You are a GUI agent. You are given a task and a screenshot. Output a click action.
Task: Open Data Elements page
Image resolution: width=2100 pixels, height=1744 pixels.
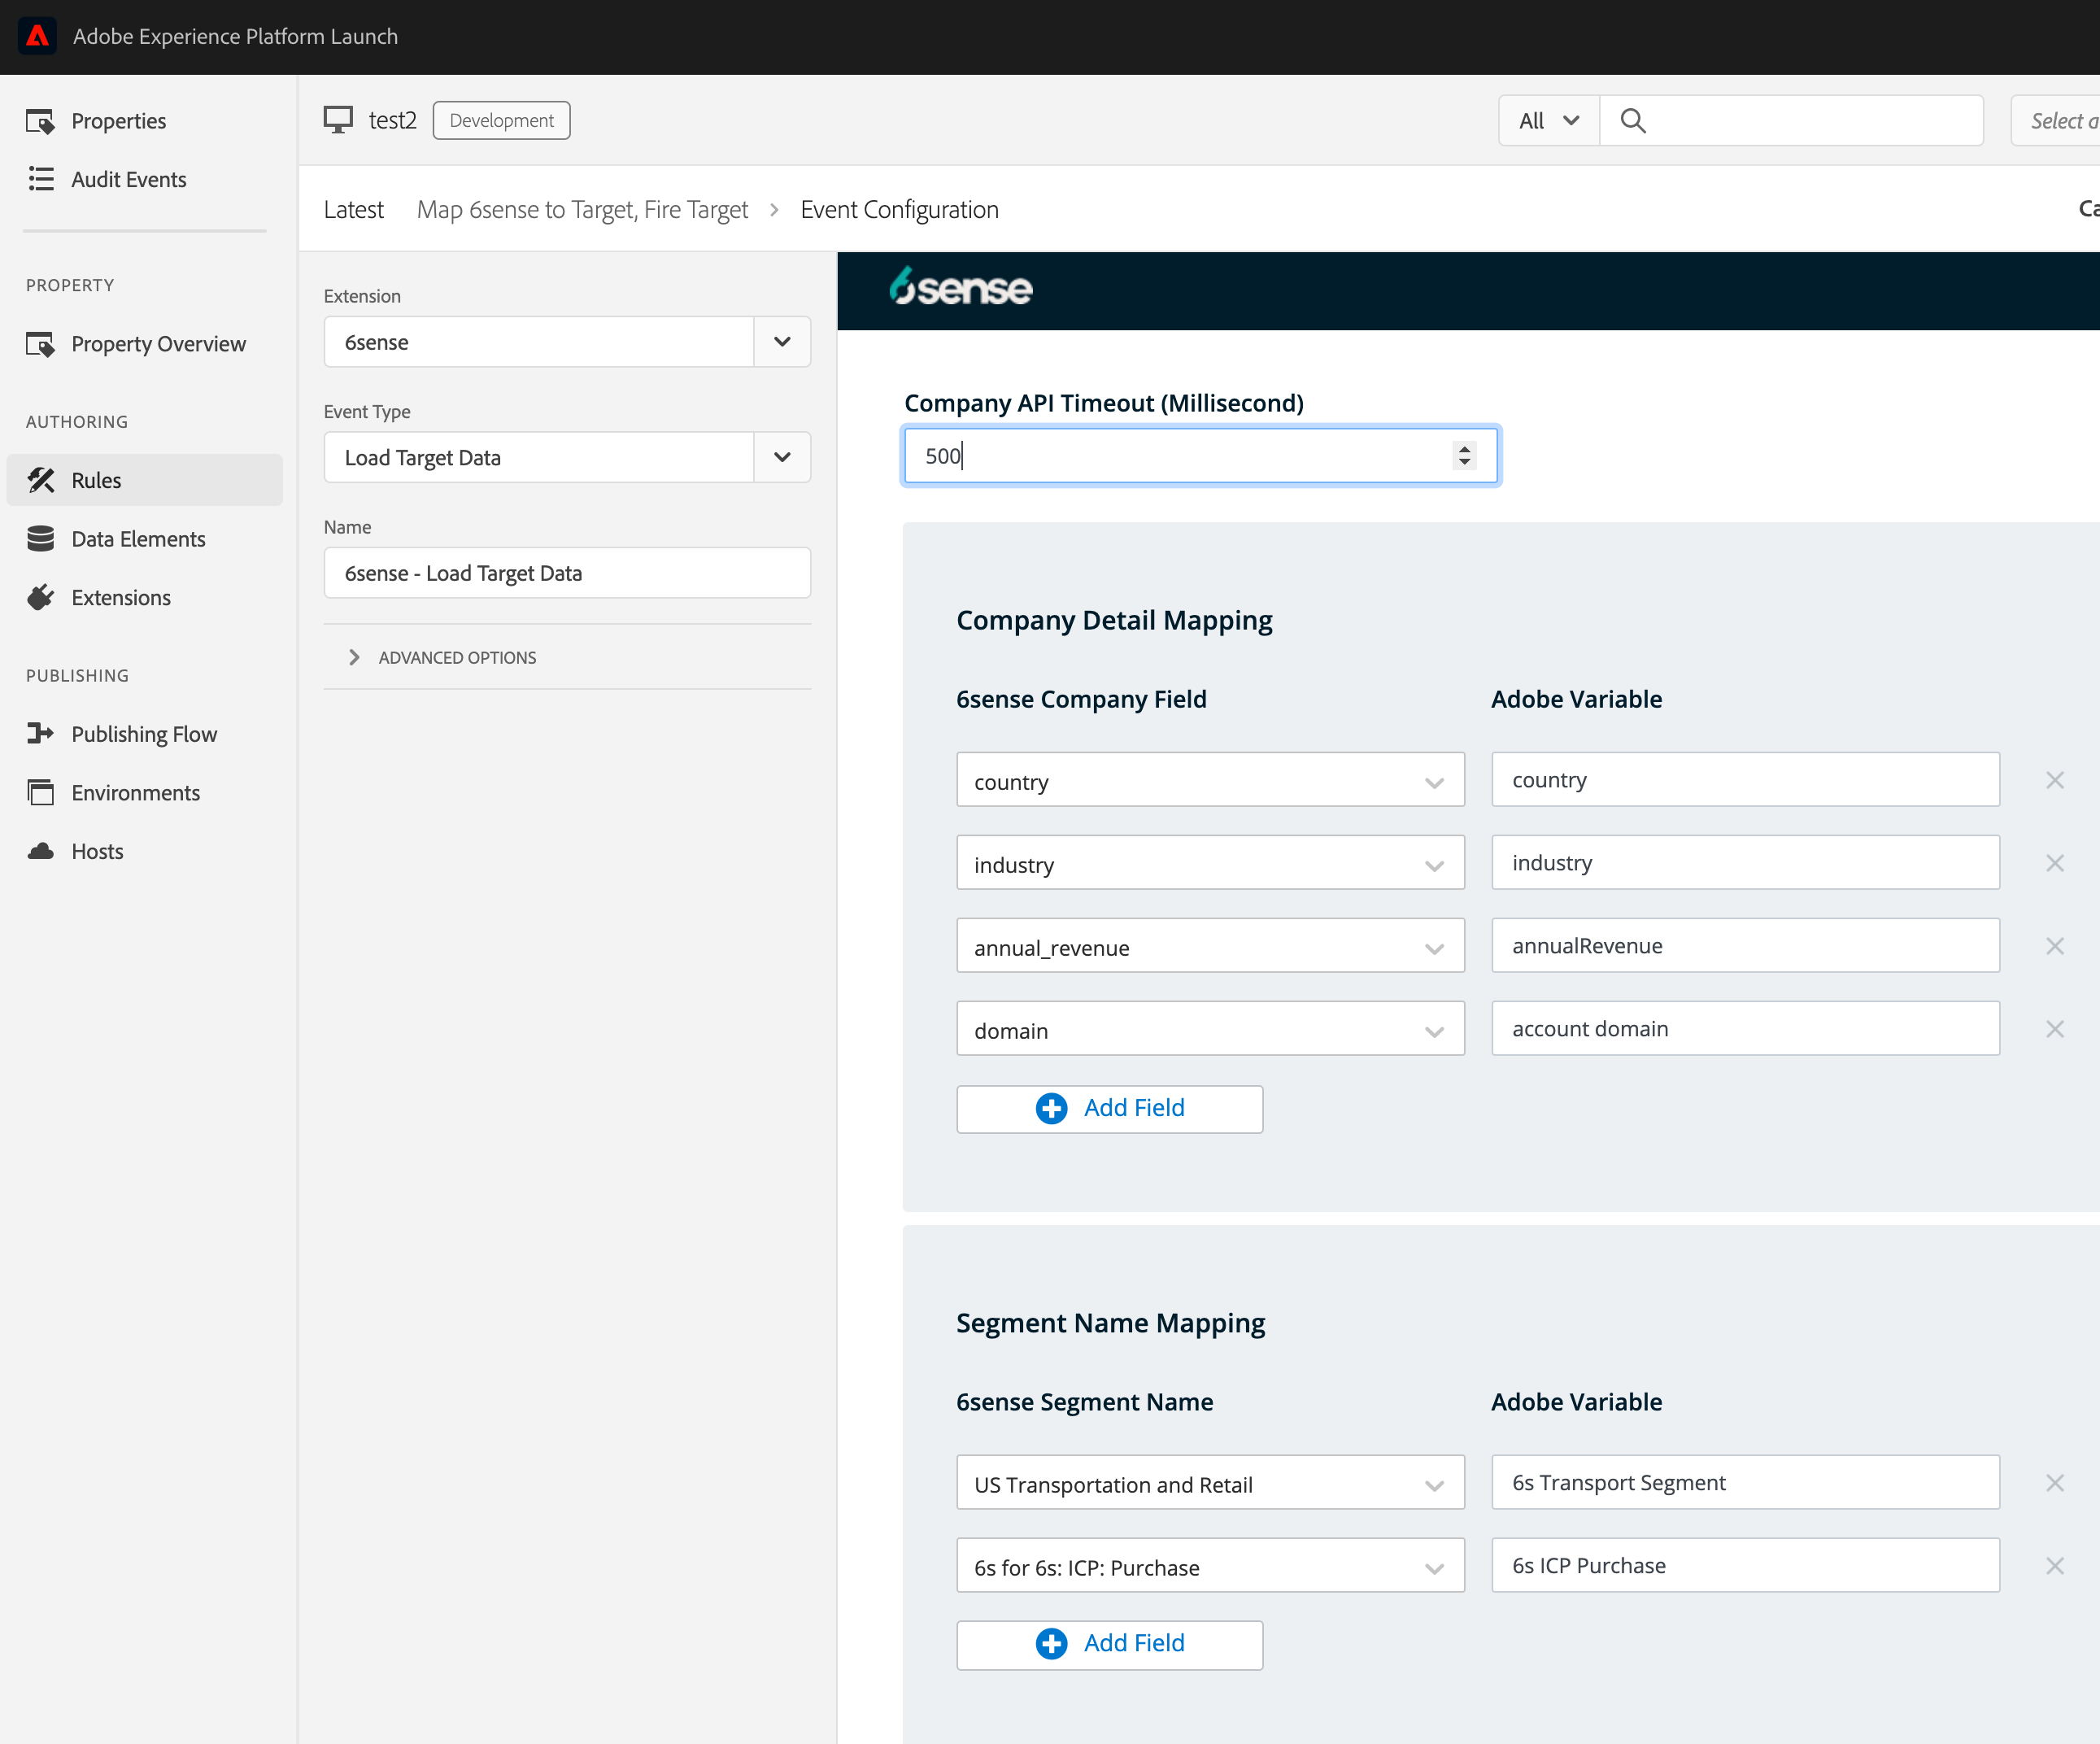click(x=117, y=539)
